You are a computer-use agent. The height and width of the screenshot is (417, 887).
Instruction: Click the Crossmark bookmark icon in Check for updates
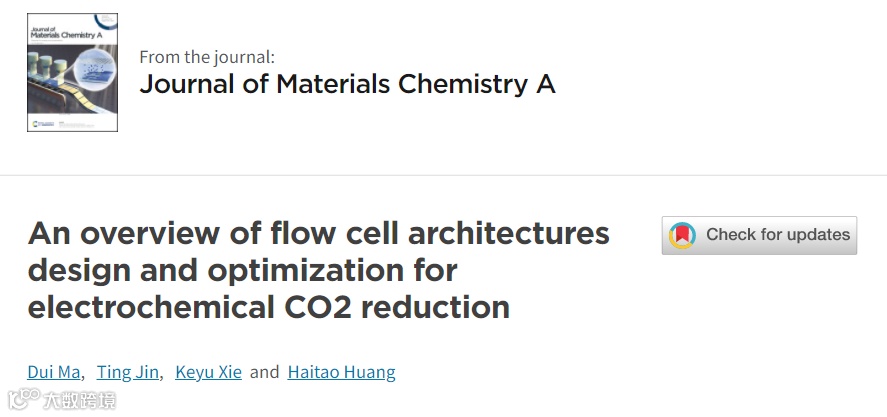[683, 235]
